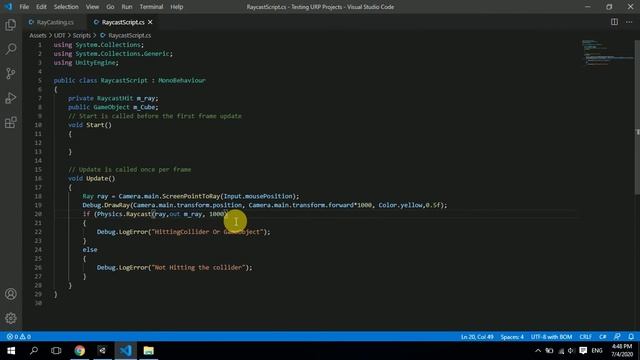Change encoding via UTF-8 with BOM

(551, 337)
